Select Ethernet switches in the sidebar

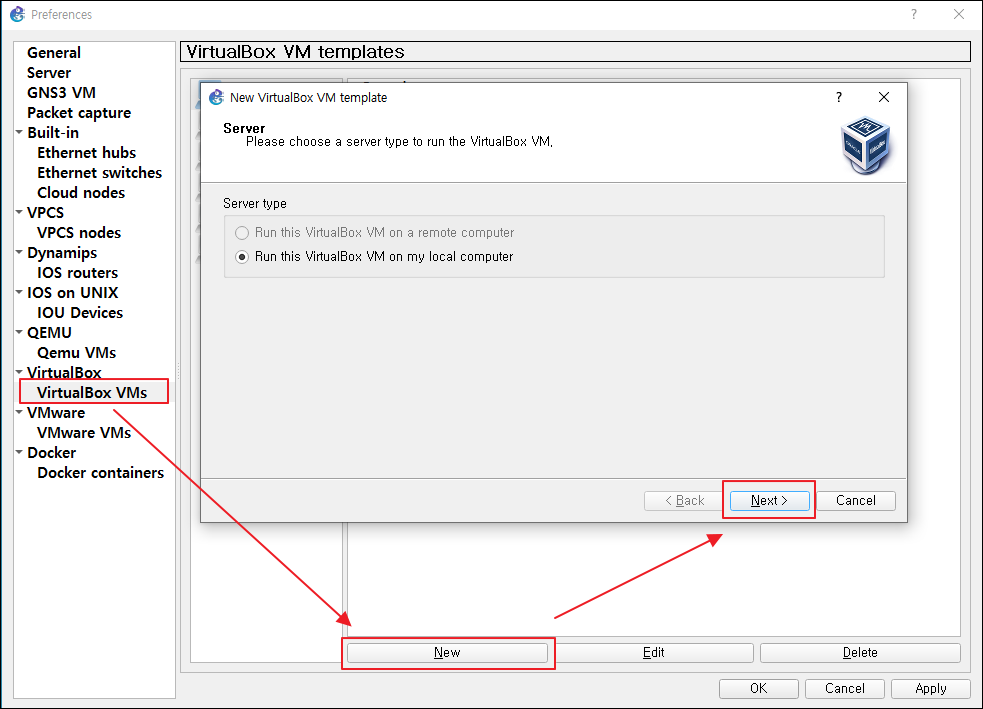(x=100, y=173)
